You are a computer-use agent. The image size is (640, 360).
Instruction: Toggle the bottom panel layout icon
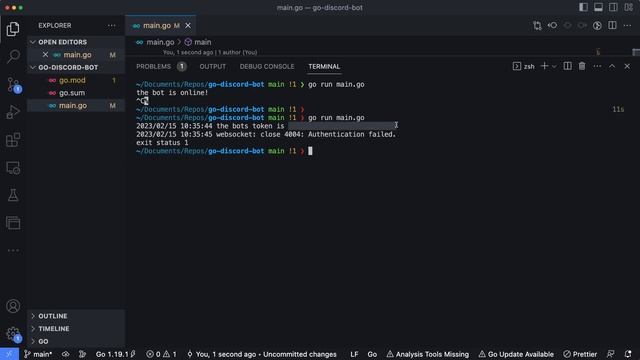tap(598, 7)
